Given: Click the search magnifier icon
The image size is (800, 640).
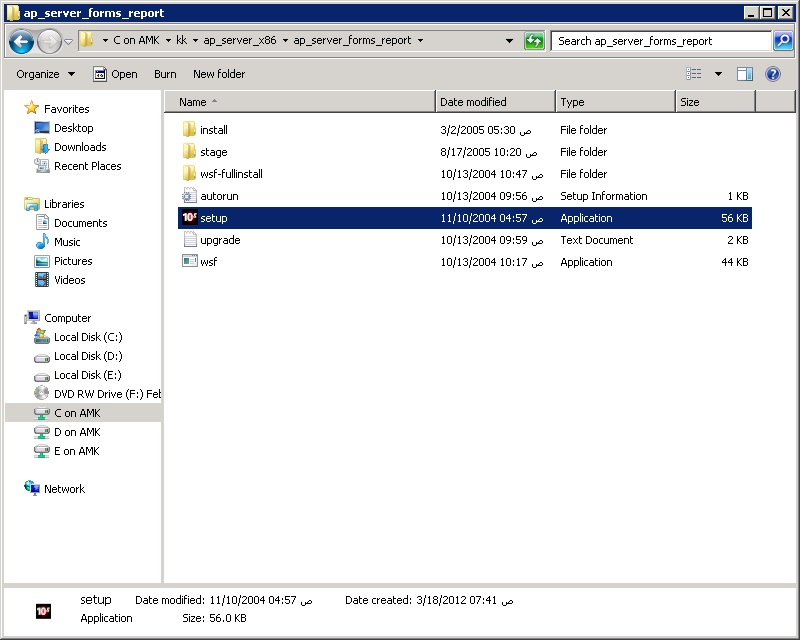Looking at the screenshot, I should click(x=783, y=41).
